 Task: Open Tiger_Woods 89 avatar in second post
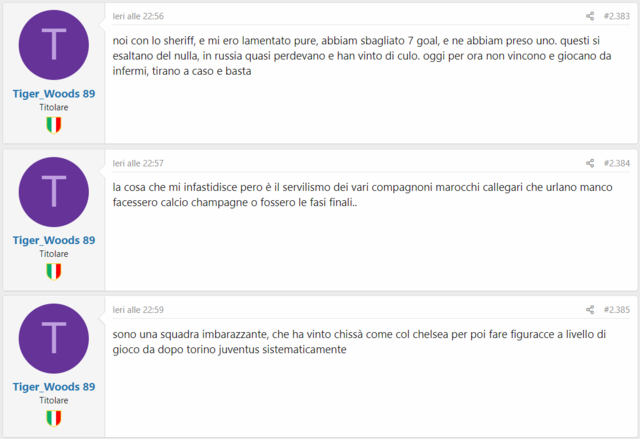coord(54,192)
